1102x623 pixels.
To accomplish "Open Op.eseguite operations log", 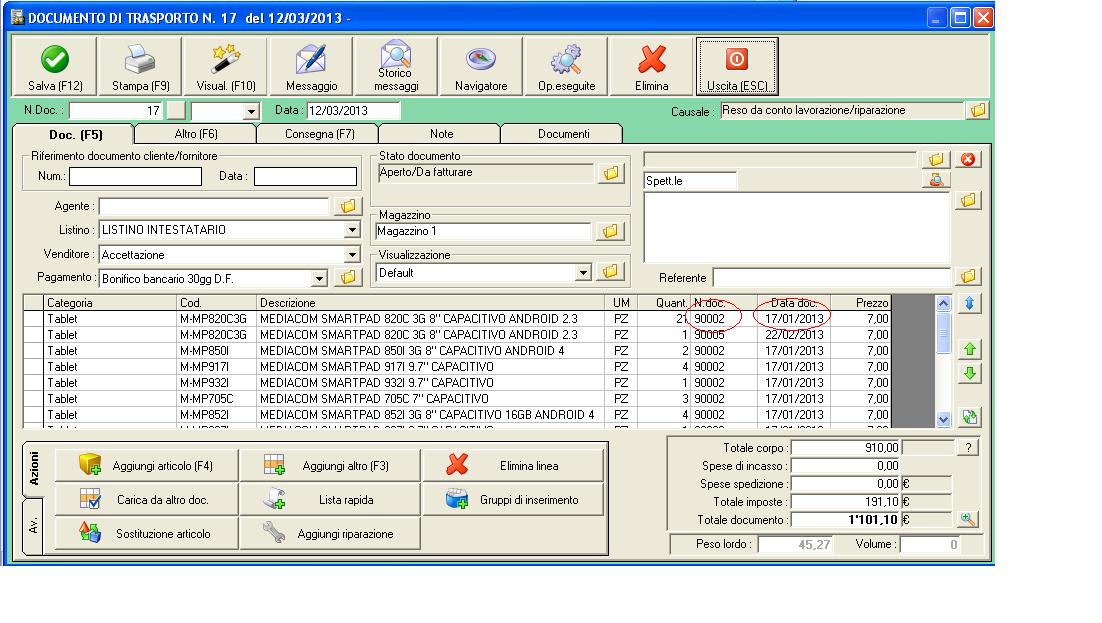I will click(566, 67).
